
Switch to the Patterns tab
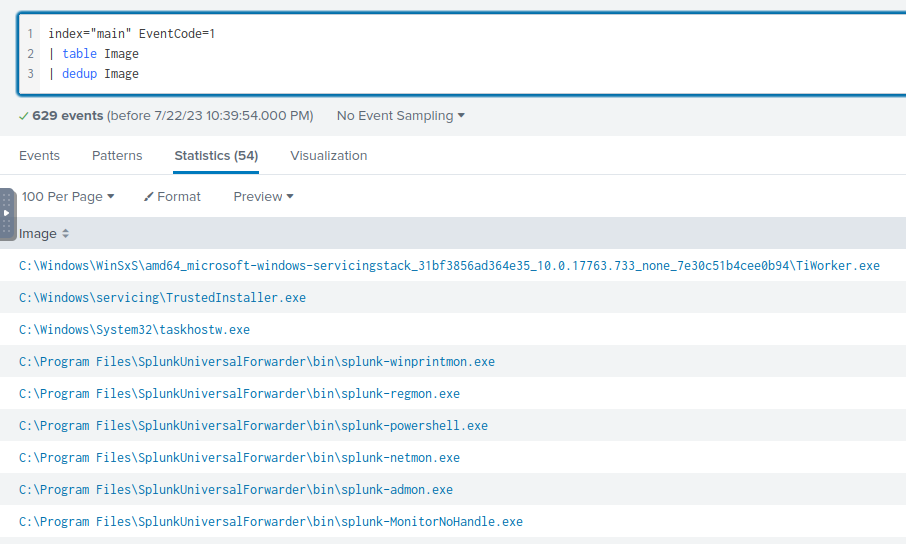click(x=117, y=156)
